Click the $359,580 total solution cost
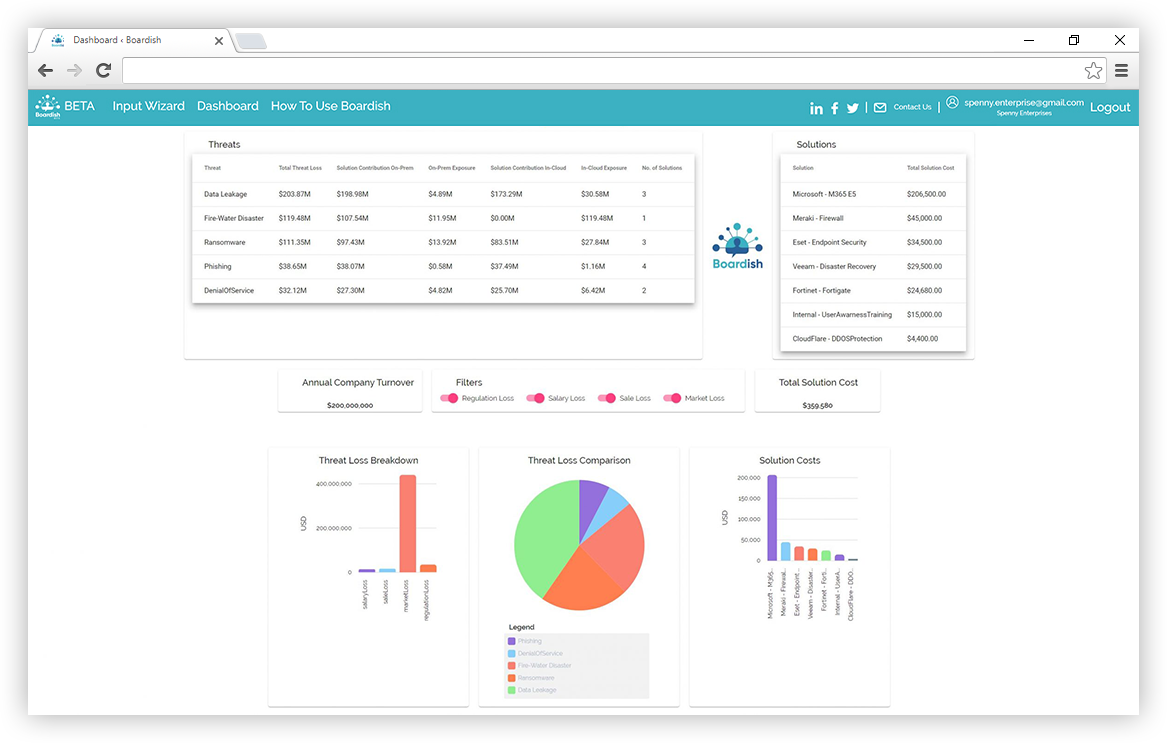The height and width of the screenshot is (743, 1167). 817,406
